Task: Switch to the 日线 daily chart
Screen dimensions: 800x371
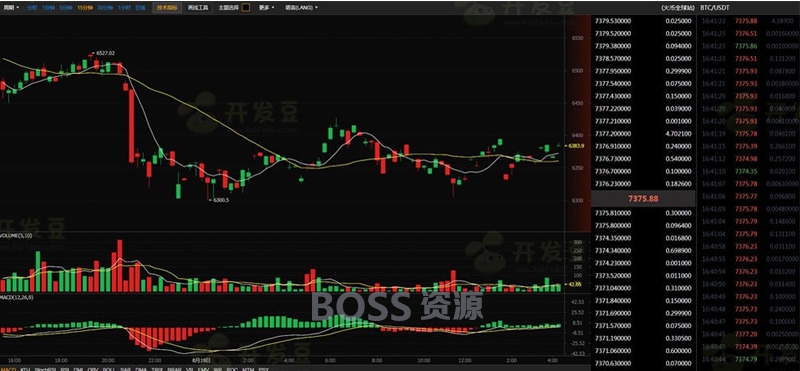Action: 140,8
